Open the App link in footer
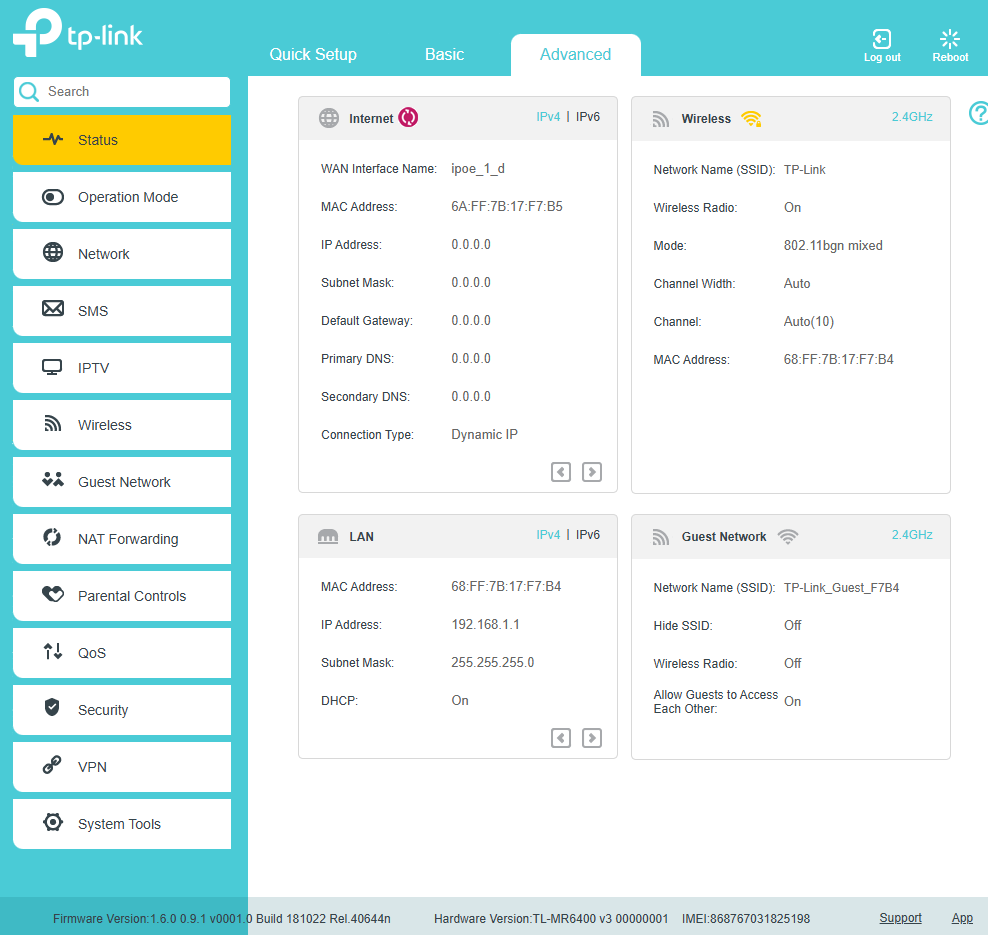This screenshot has height=935, width=988. coord(962,918)
